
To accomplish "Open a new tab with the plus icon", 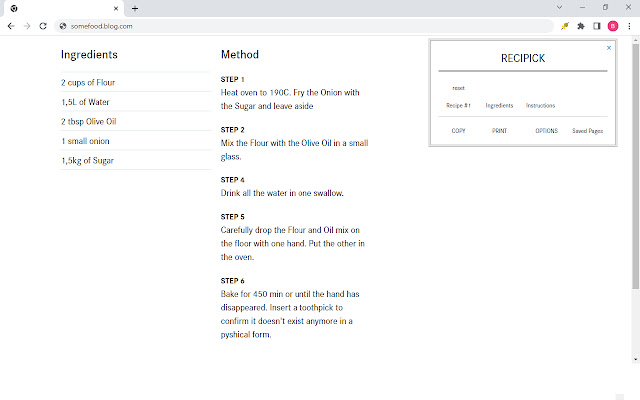I will (x=135, y=8).
